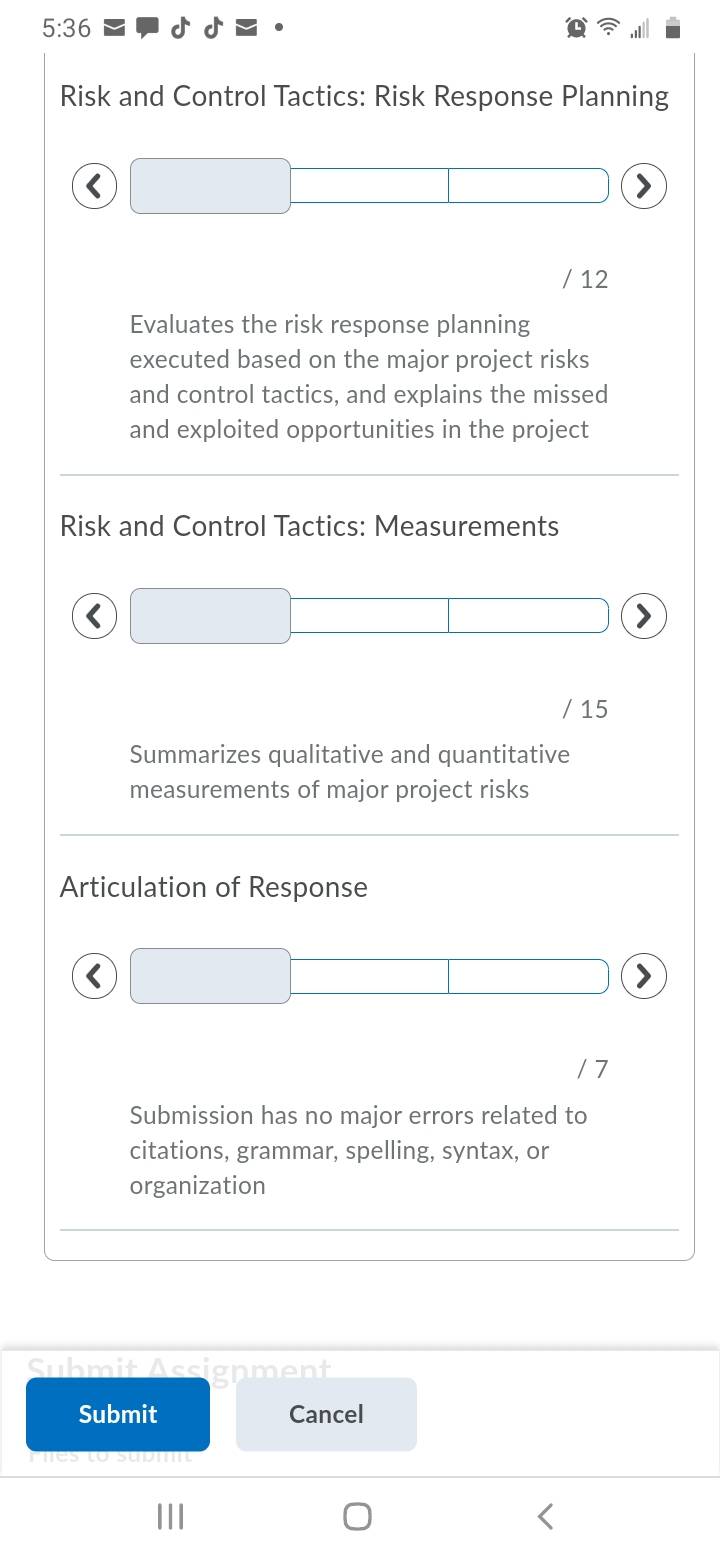Select first level segment for Articulation of Response

coord(210,975)
